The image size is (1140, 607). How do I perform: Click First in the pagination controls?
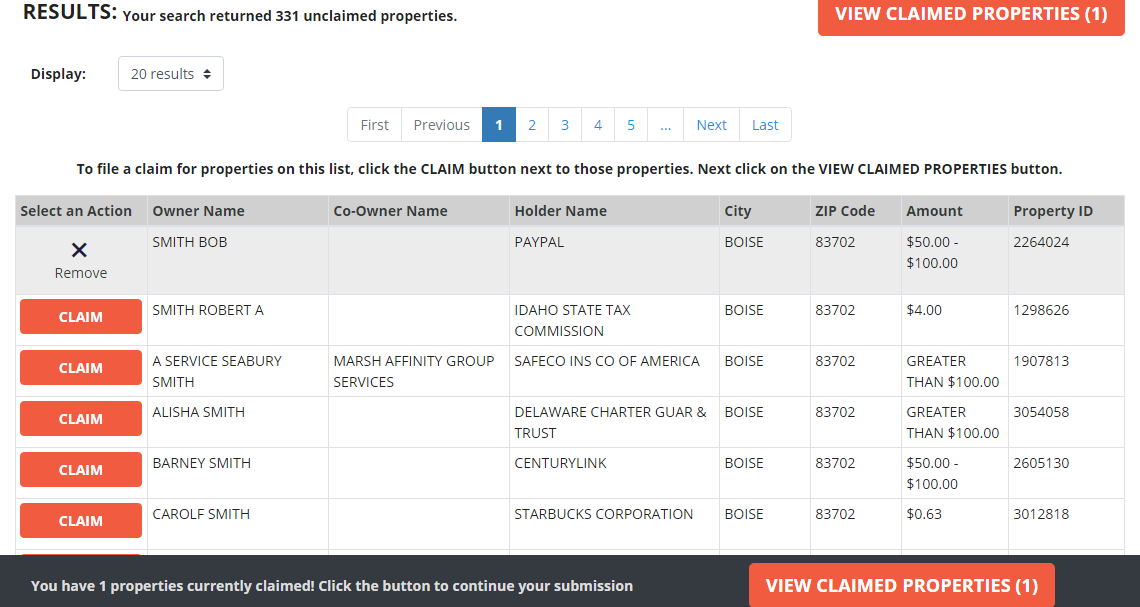[374, 124]
